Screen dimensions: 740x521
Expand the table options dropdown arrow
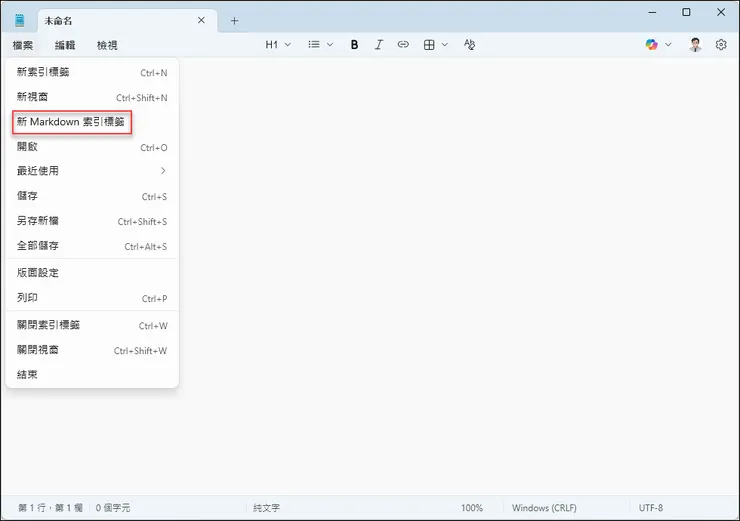445,45
